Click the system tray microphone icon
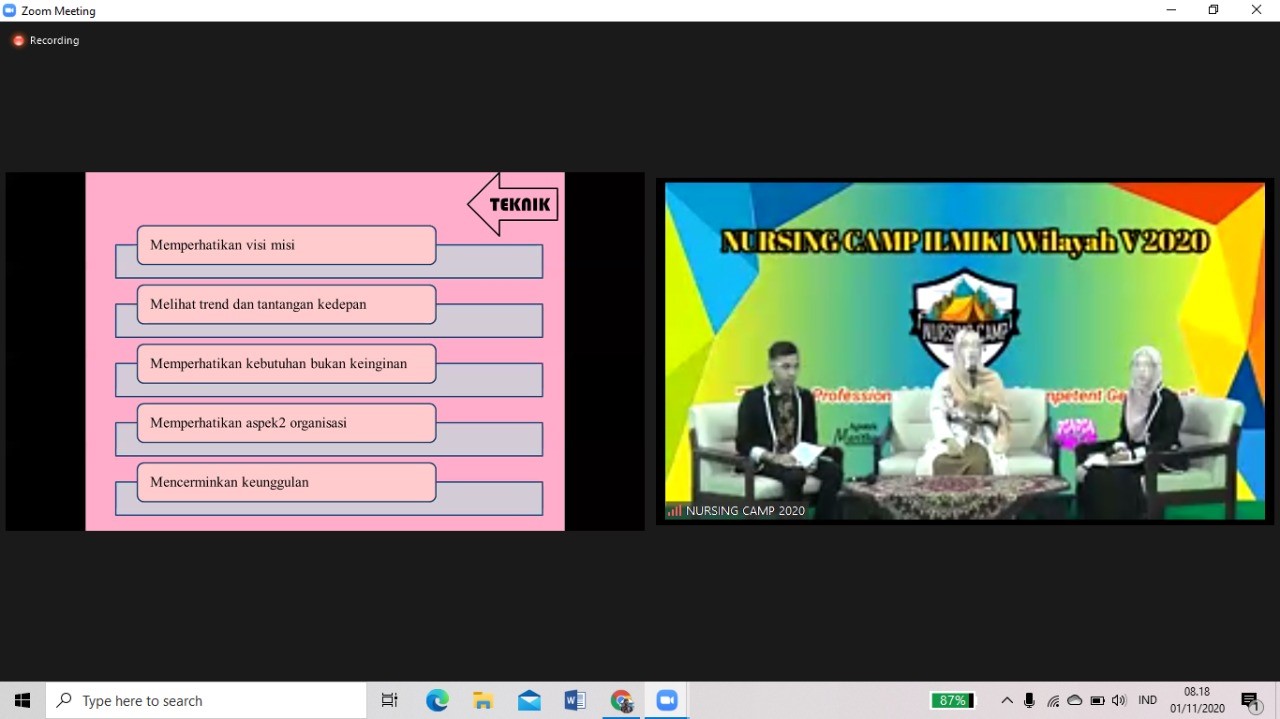The image size is (1280, 719). point(1030,701)
